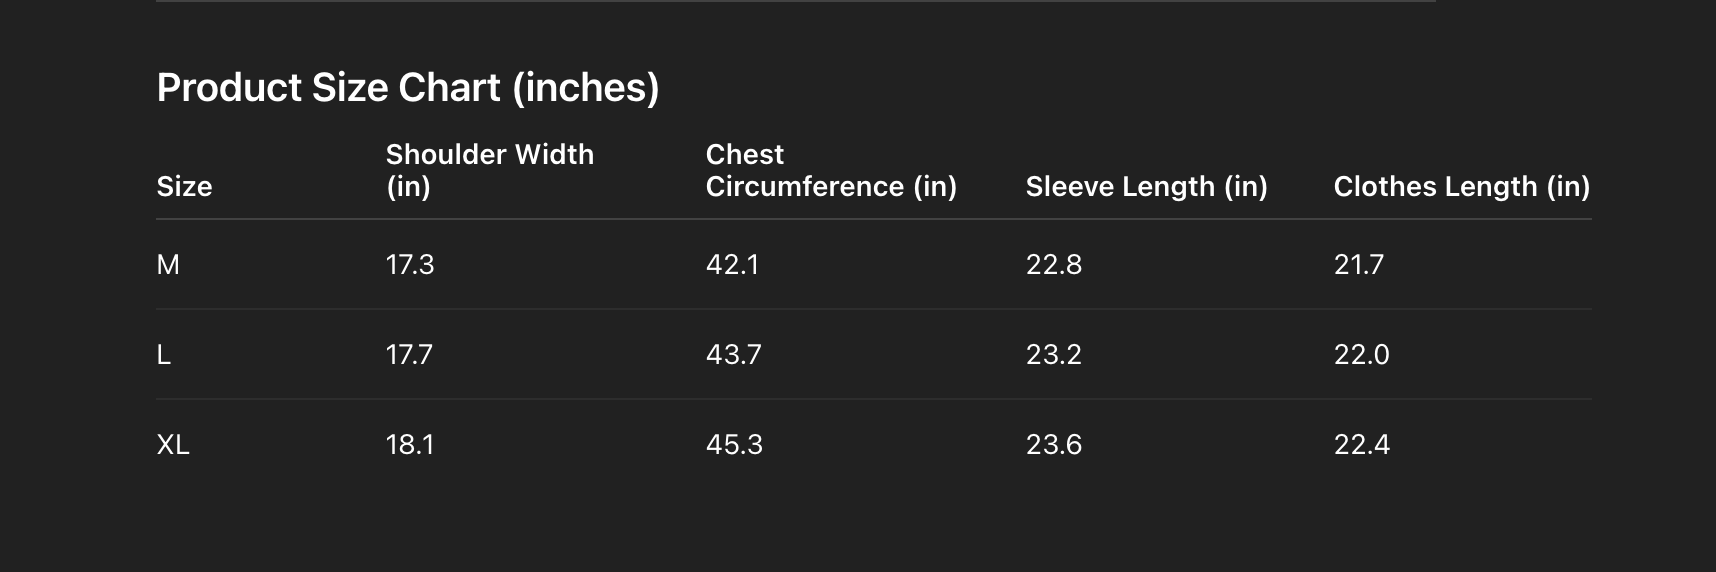The width and height of the screenshot is (1716, 572).
Task: Click the Chest Circumference (in) header
Action: 831,170
